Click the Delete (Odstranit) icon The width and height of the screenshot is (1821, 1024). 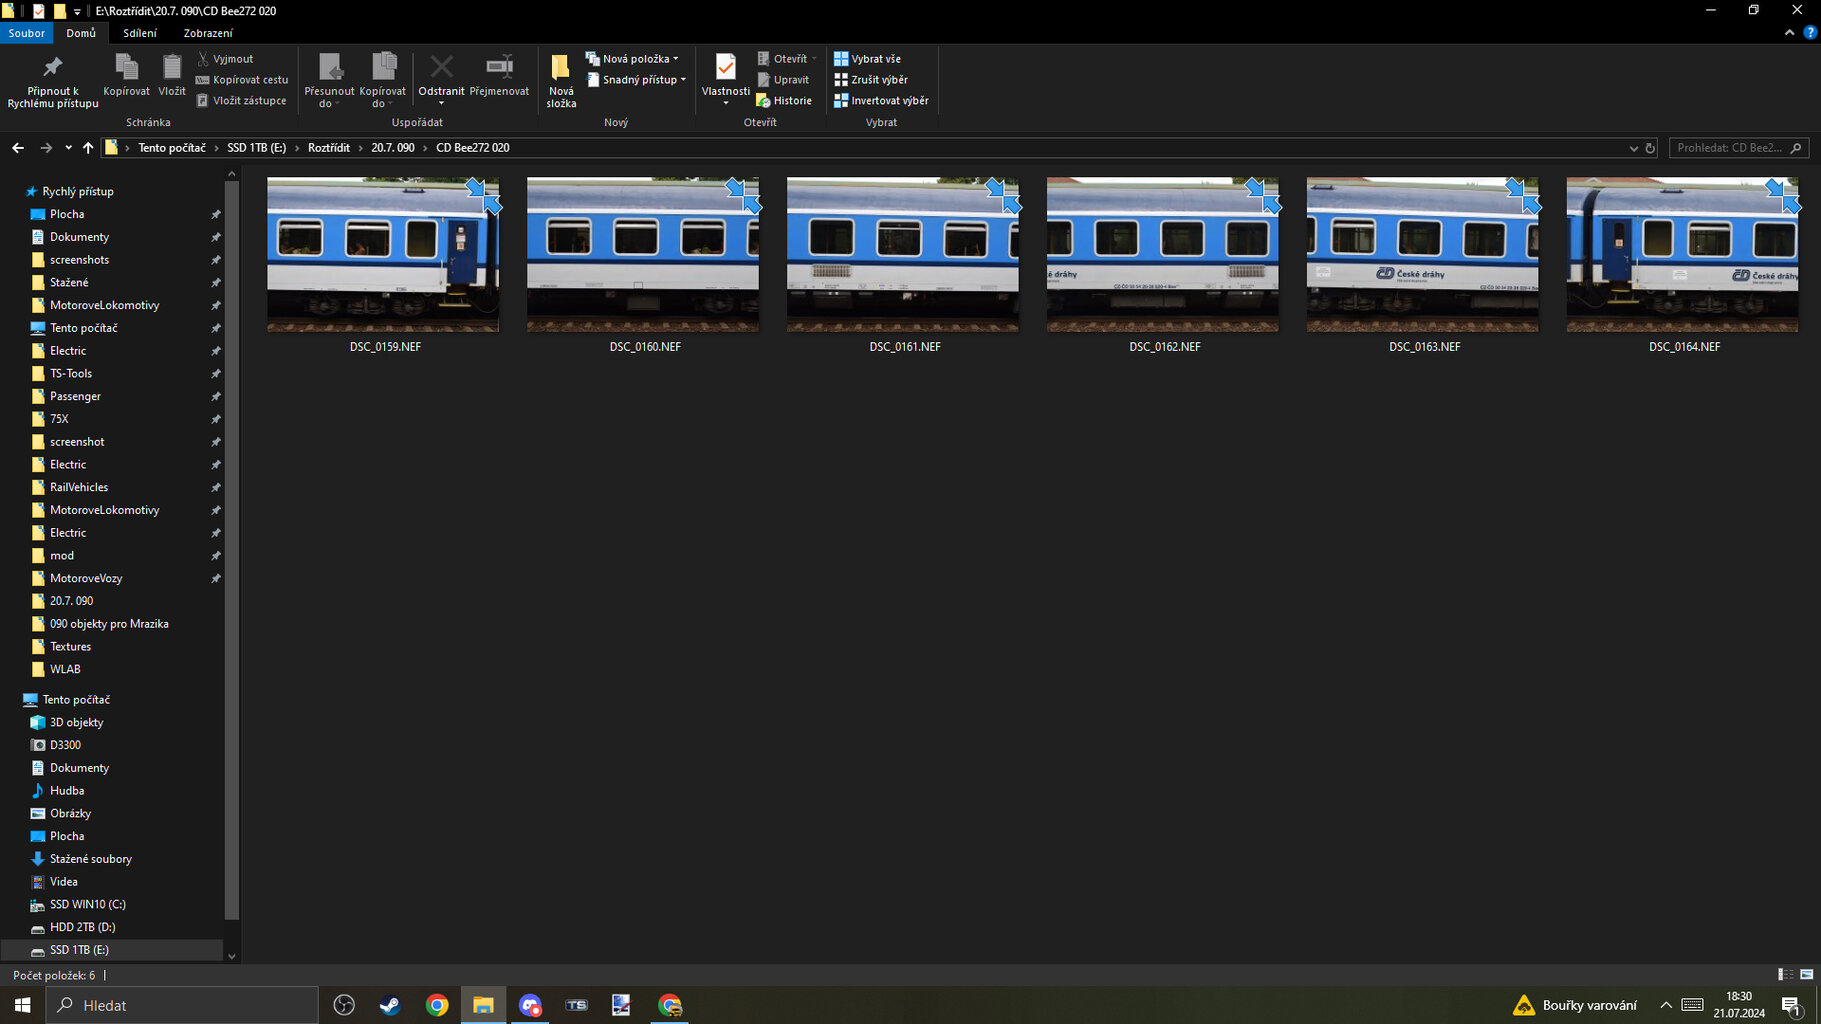pos(441,68)
